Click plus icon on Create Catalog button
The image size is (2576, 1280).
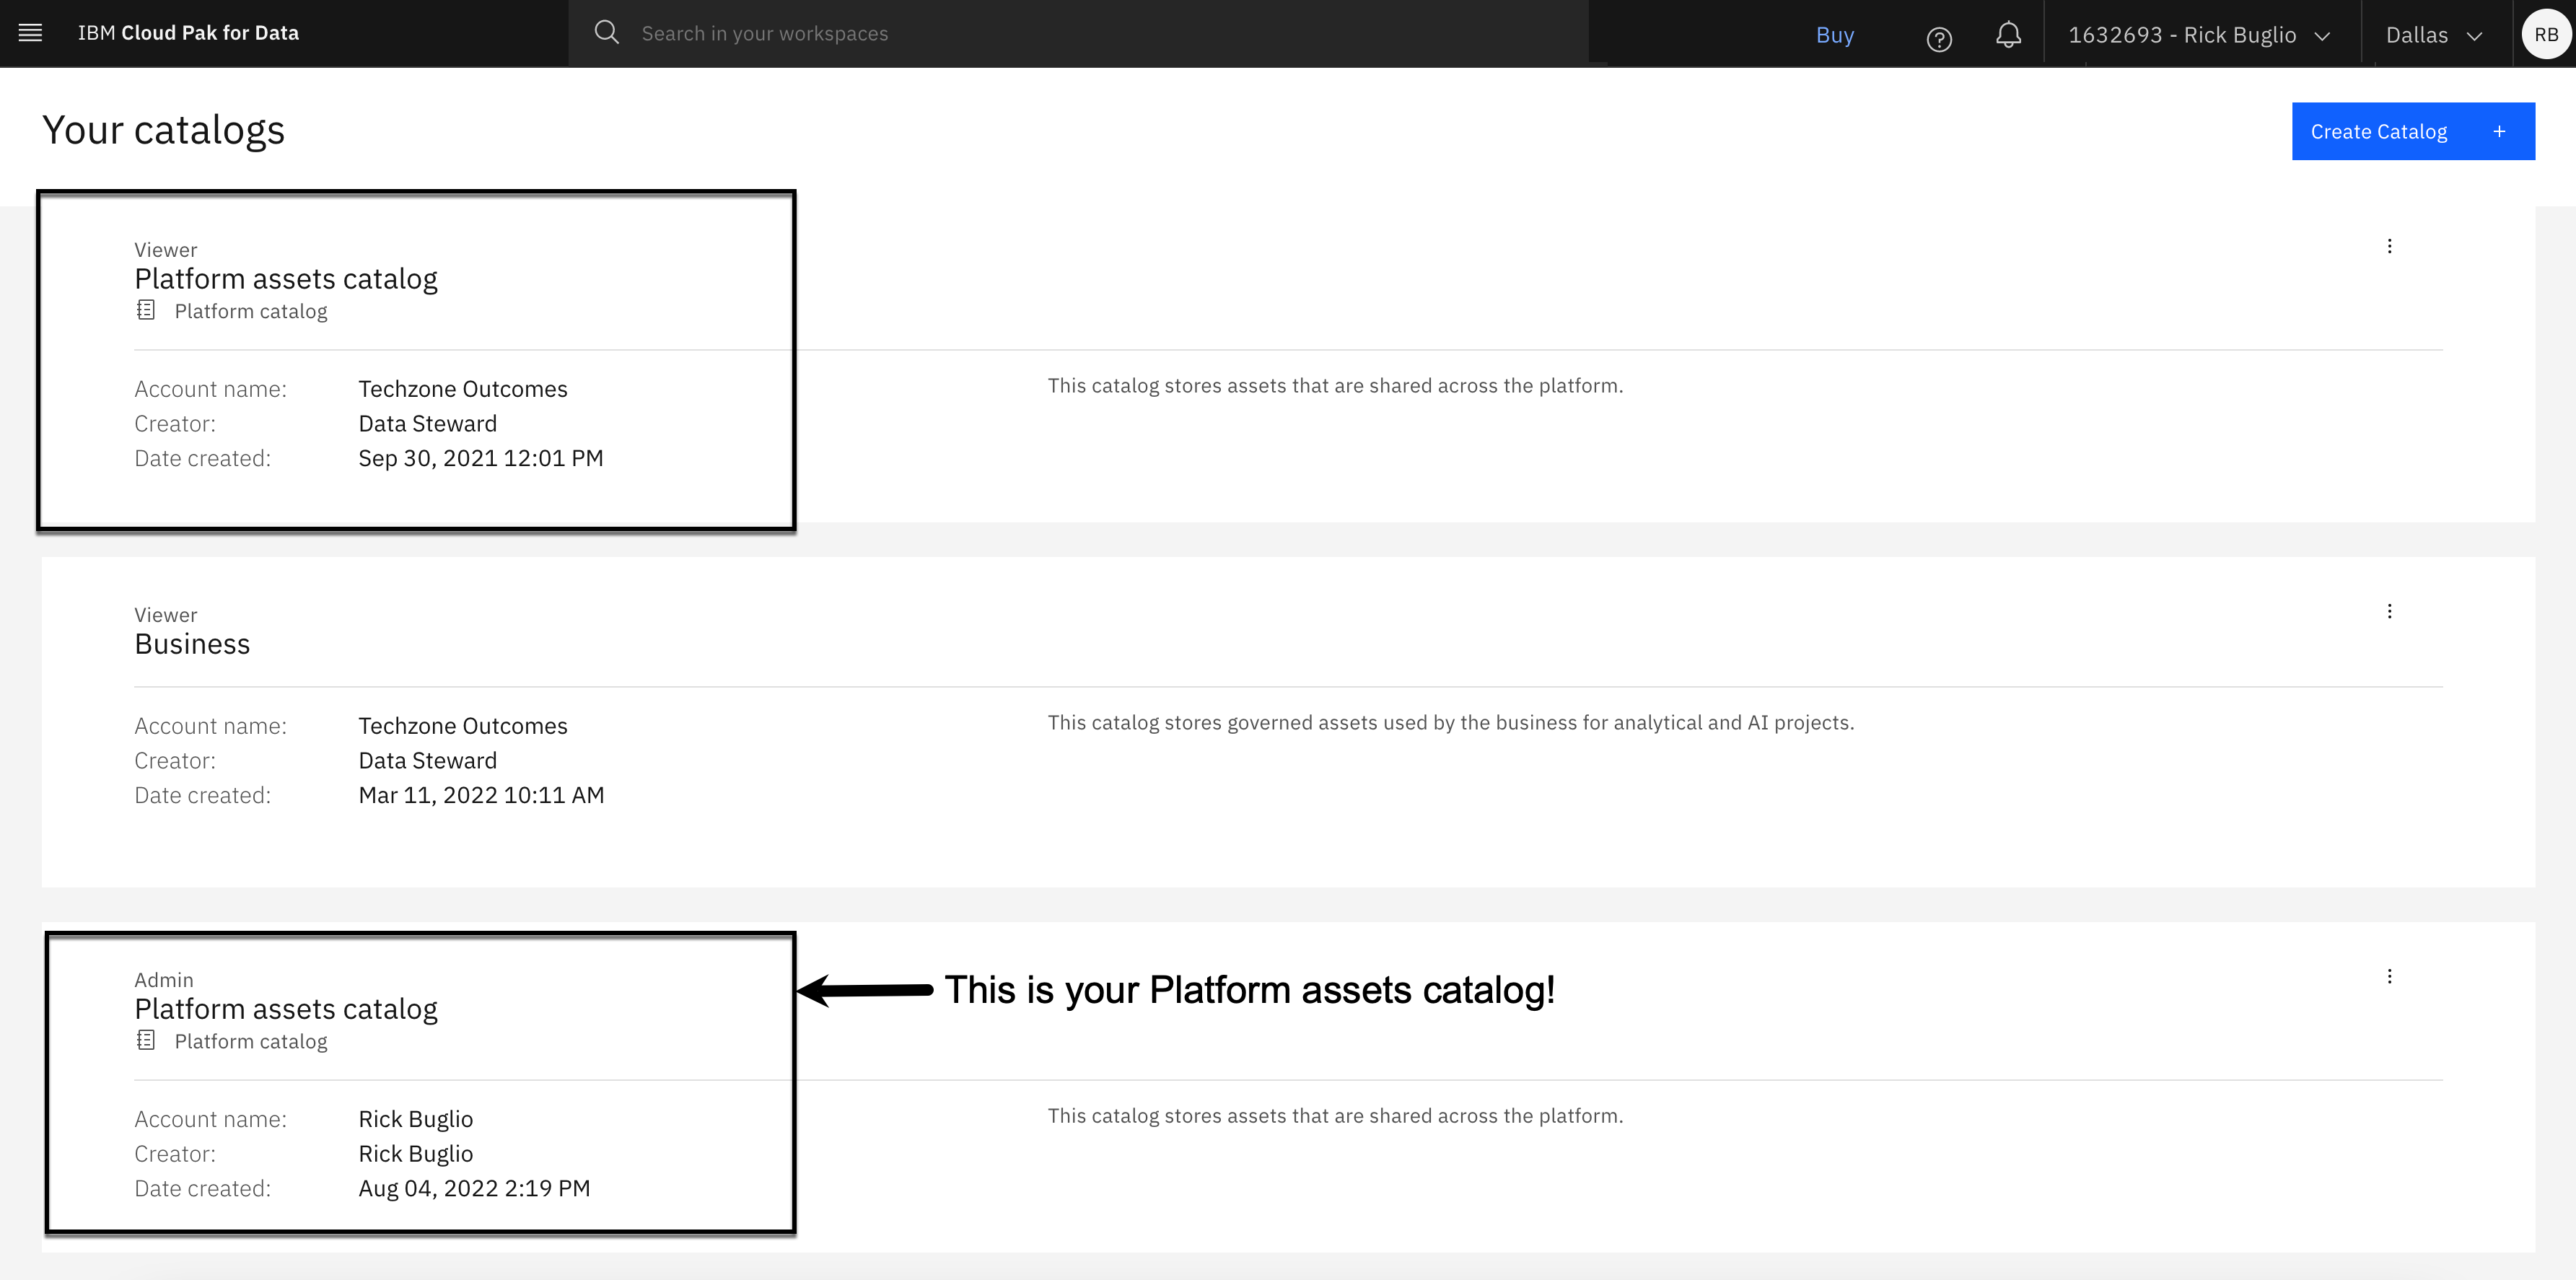[2499, 131]
